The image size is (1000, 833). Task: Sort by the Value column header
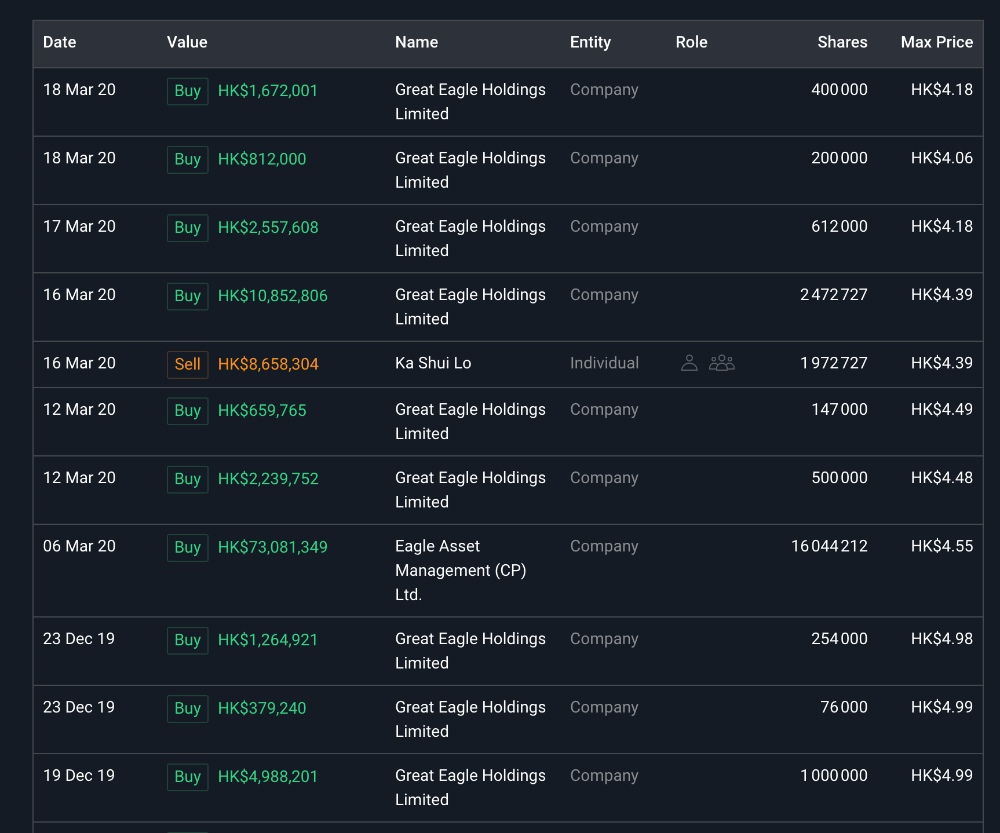187,42
